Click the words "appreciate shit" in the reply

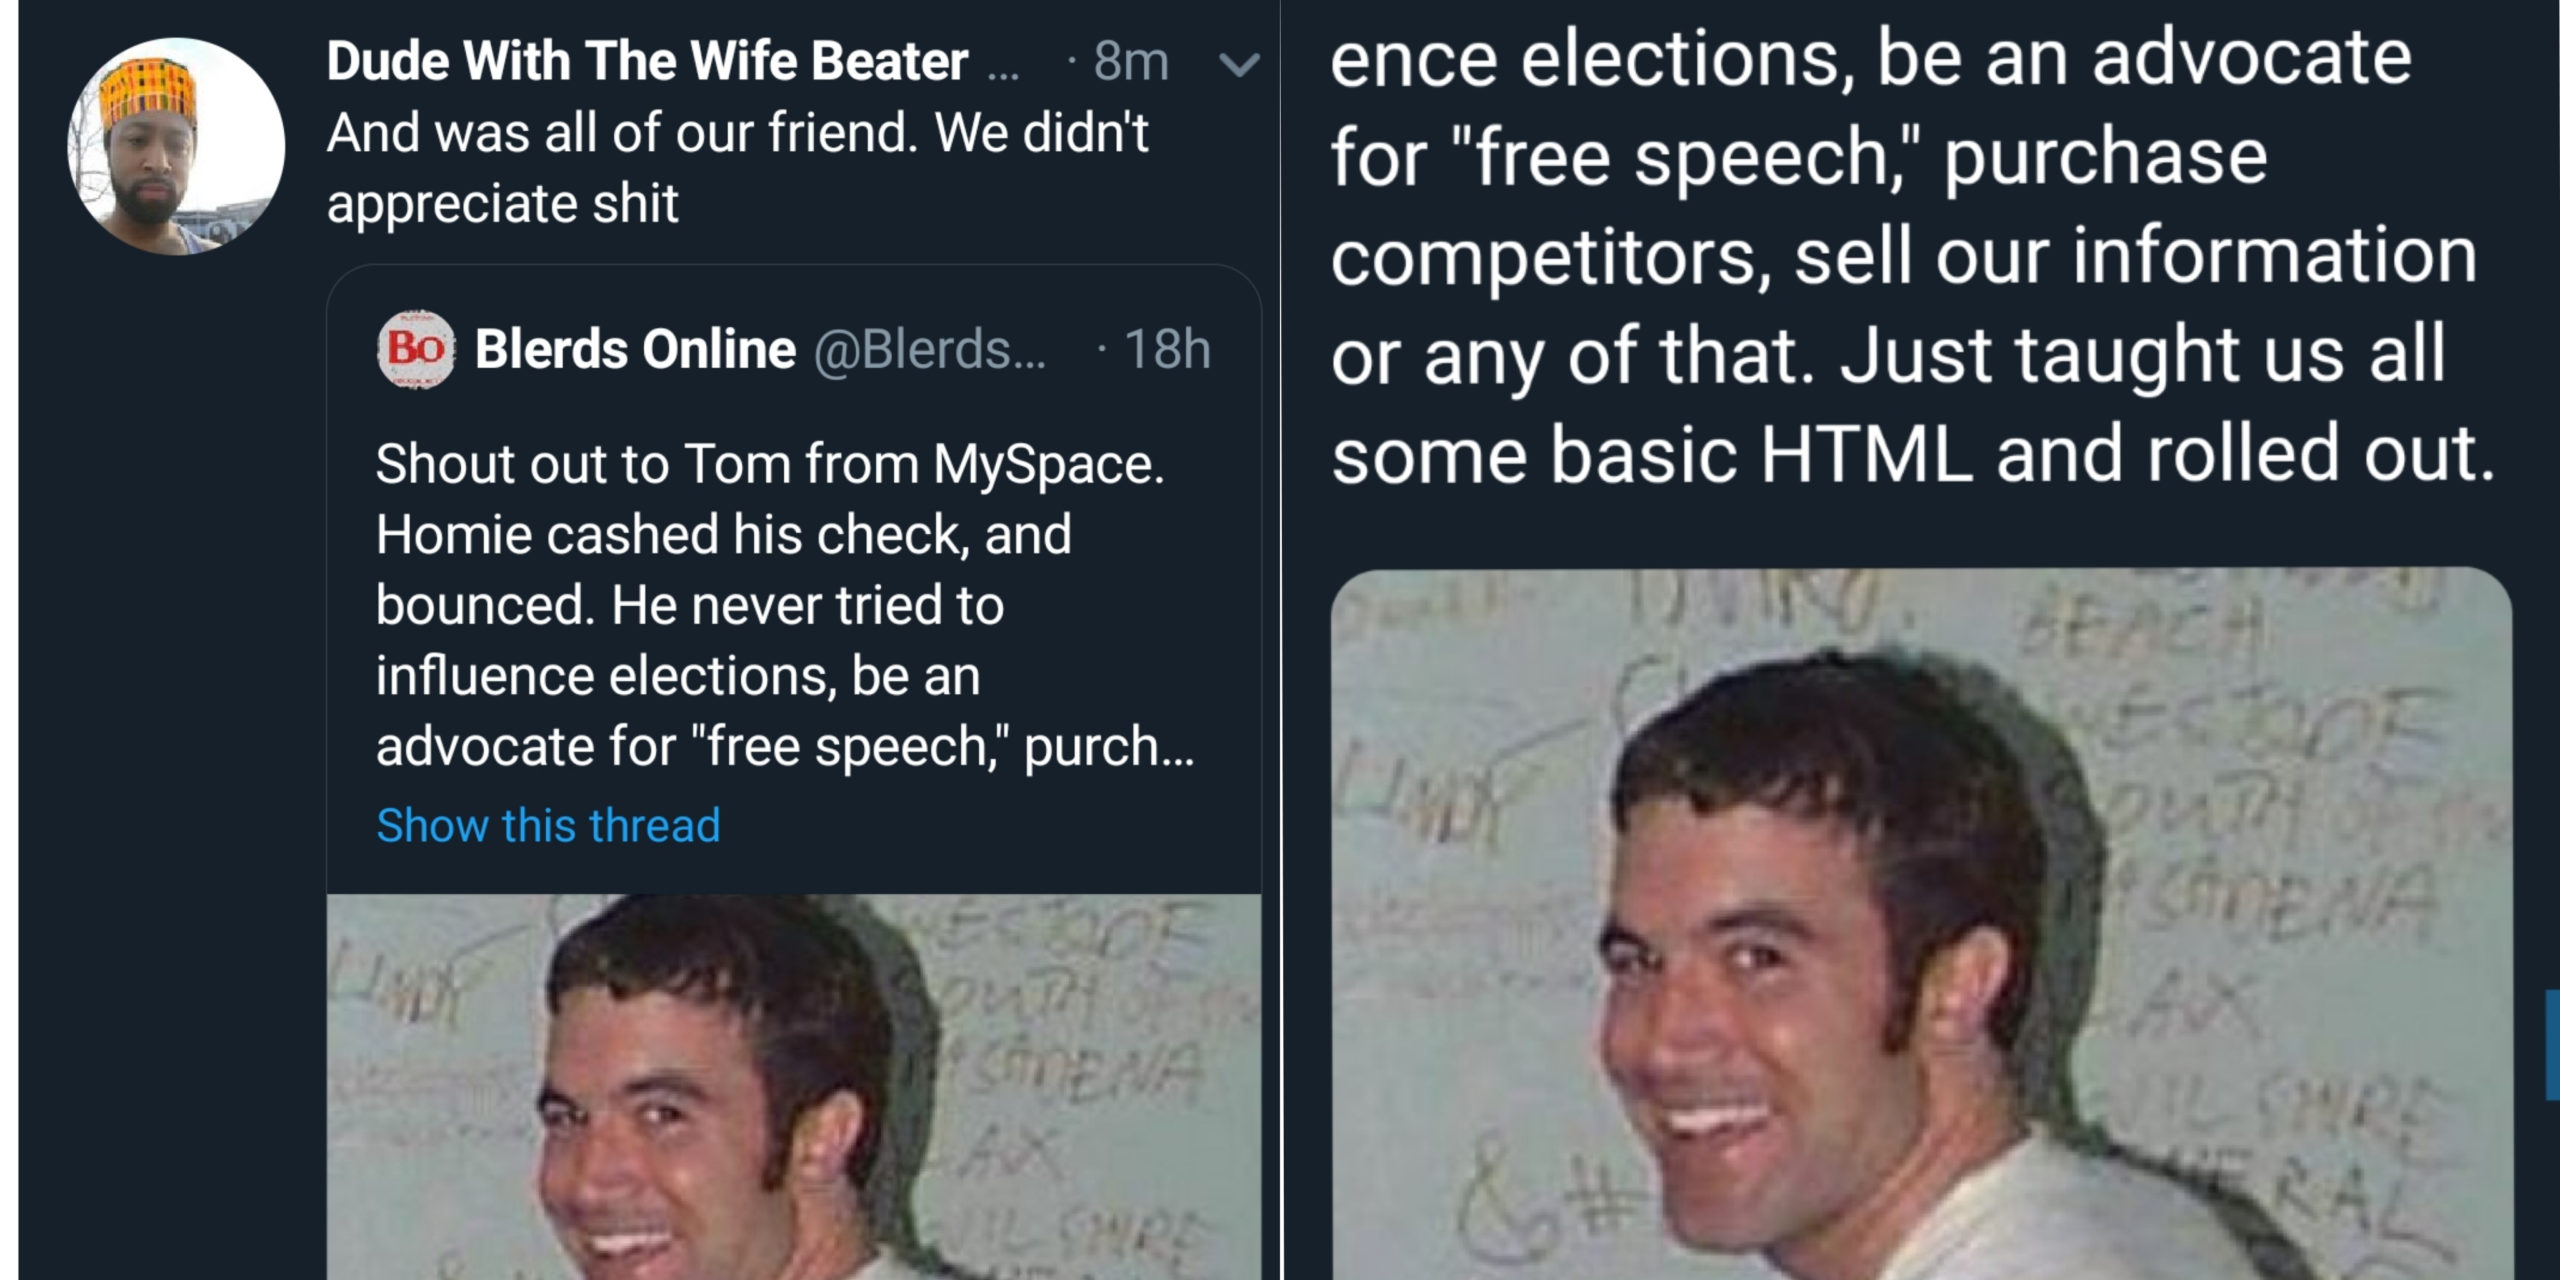[x=502, y=204]
